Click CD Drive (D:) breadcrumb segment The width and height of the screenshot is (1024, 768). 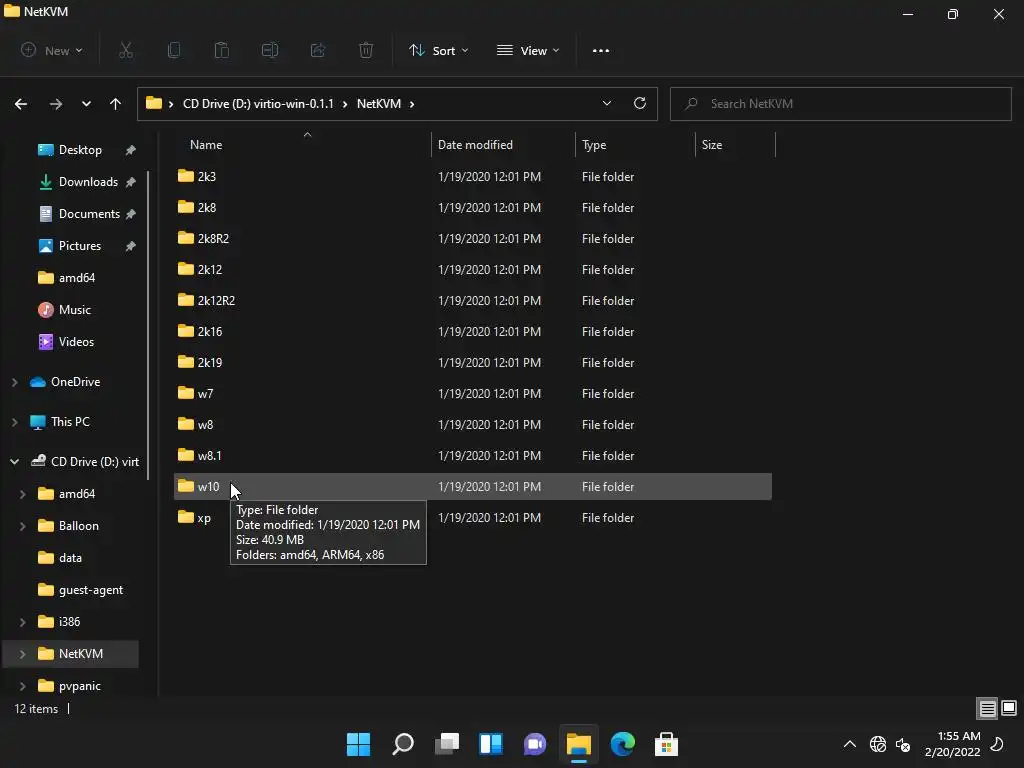click(x=258, y=104)
